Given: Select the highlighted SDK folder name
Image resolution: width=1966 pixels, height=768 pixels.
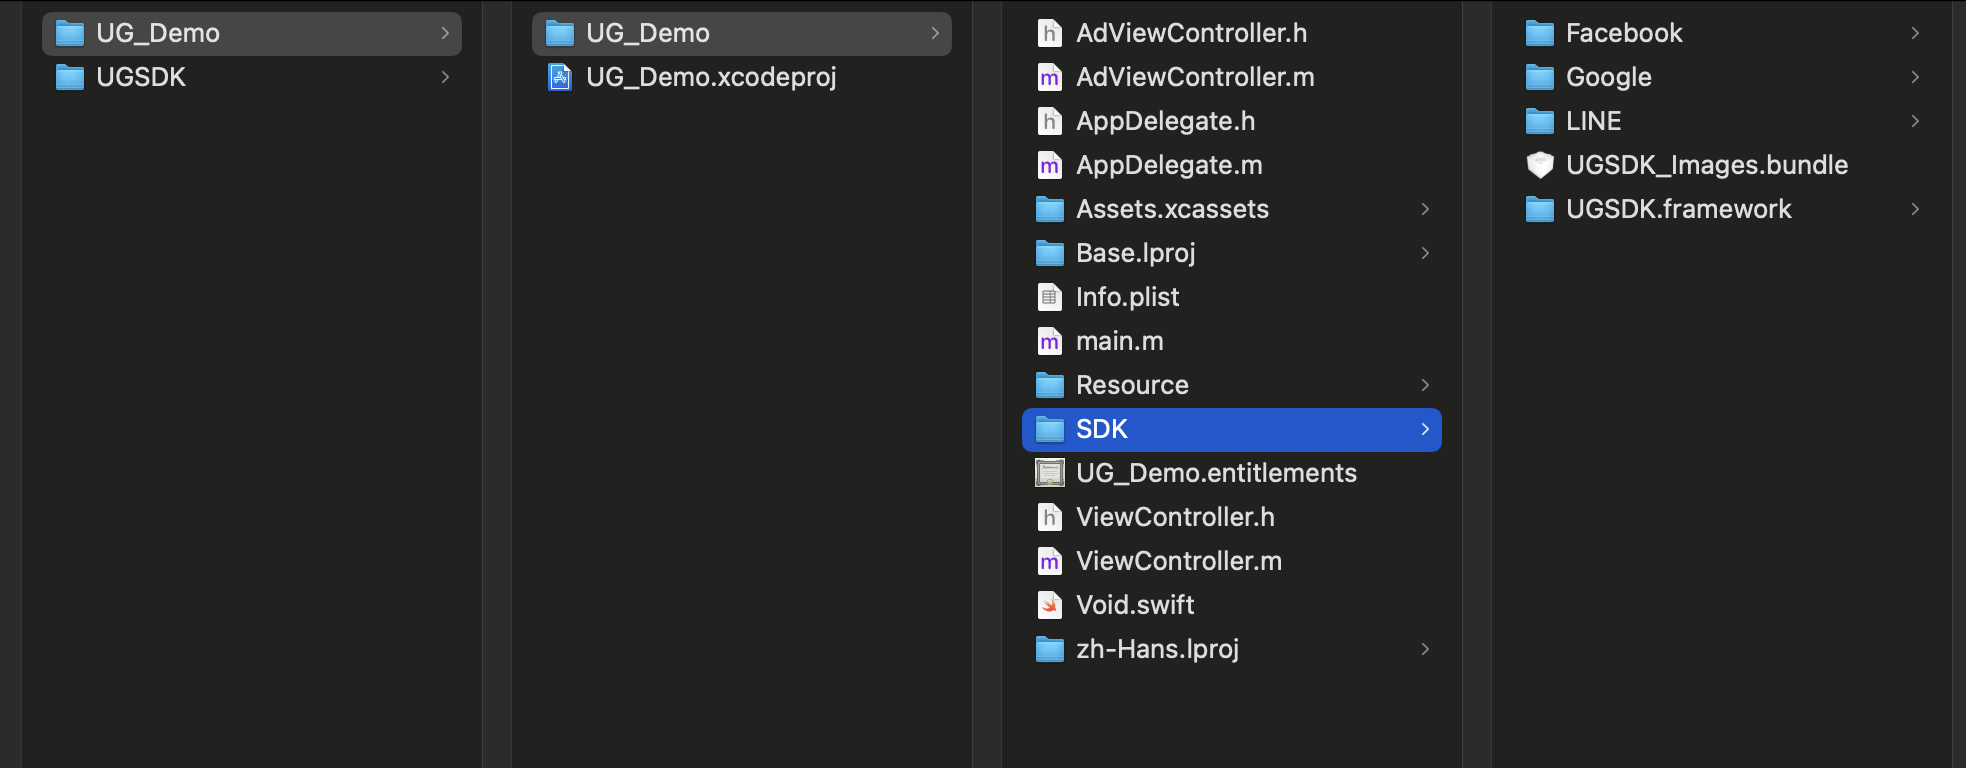Looking at the screenshot, I should coord(1101,429).
